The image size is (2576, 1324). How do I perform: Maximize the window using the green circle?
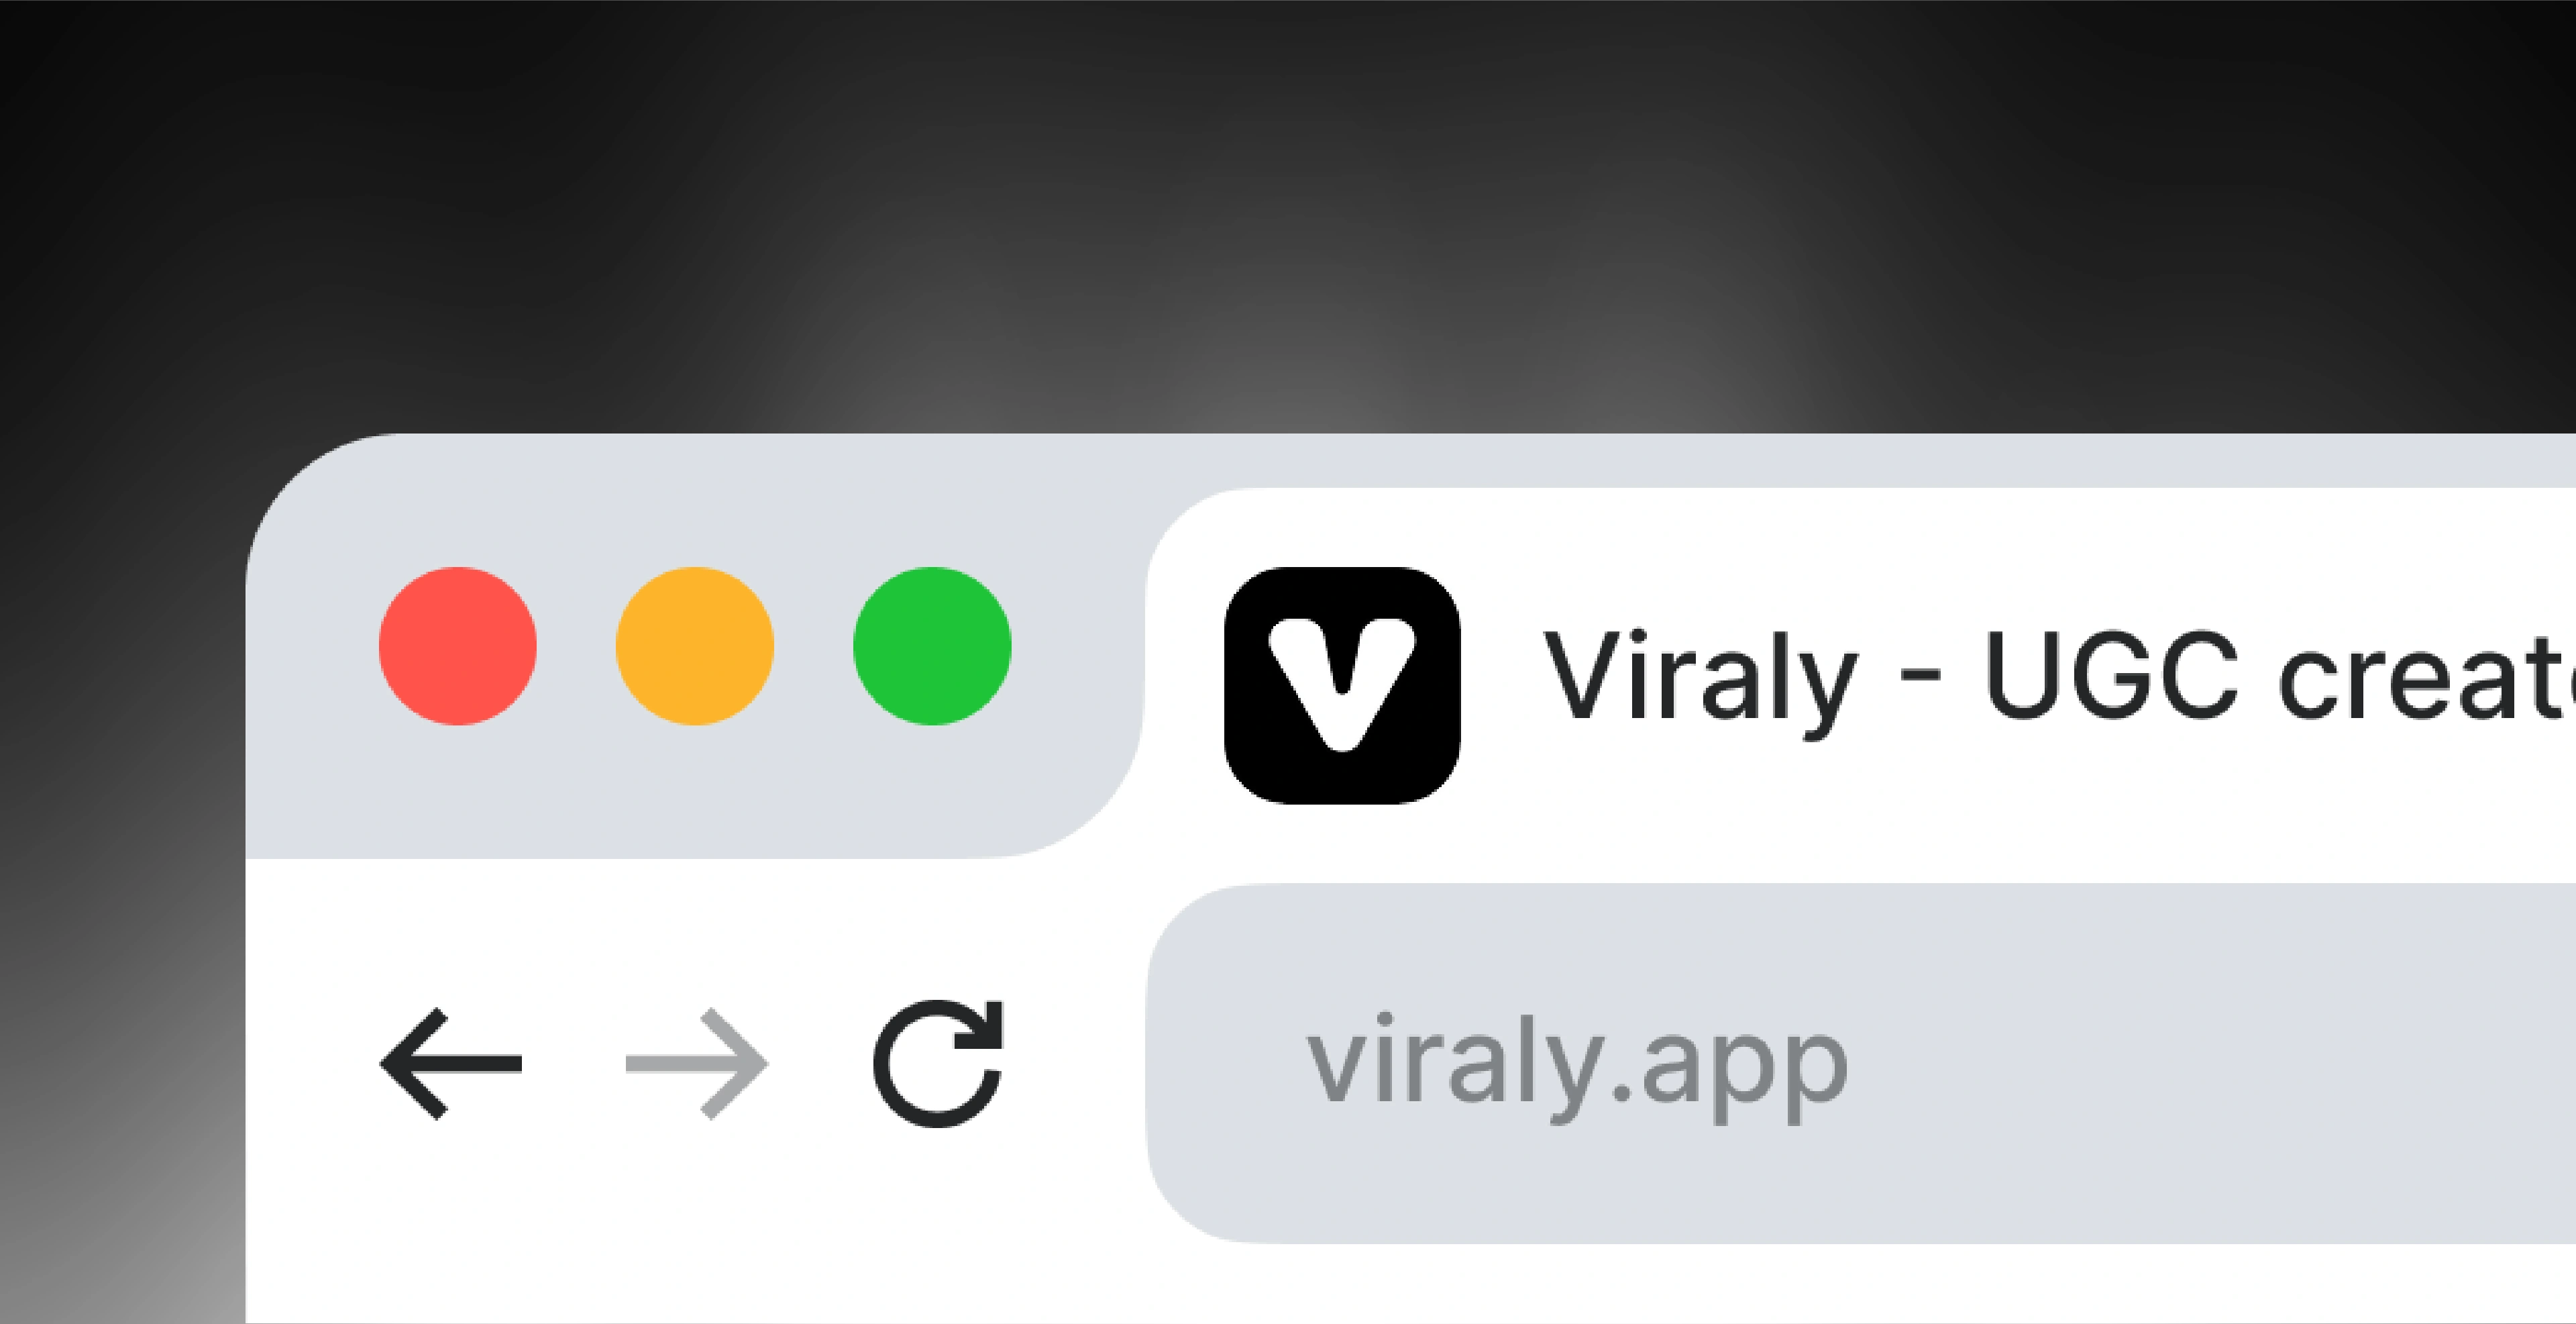pyautogui.click(x=932, y=646)
